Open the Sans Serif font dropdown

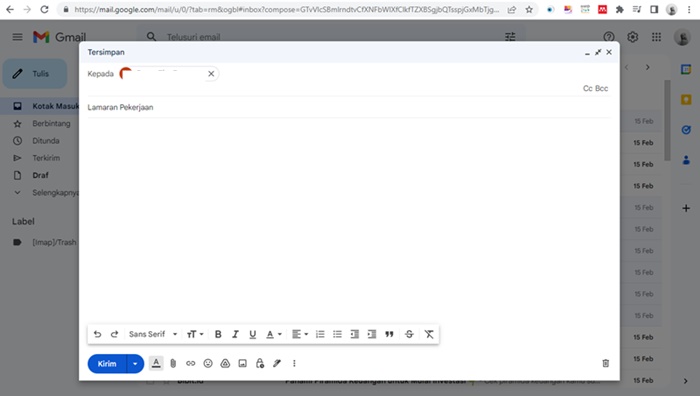pyautogui.click(x=153, y=334)
